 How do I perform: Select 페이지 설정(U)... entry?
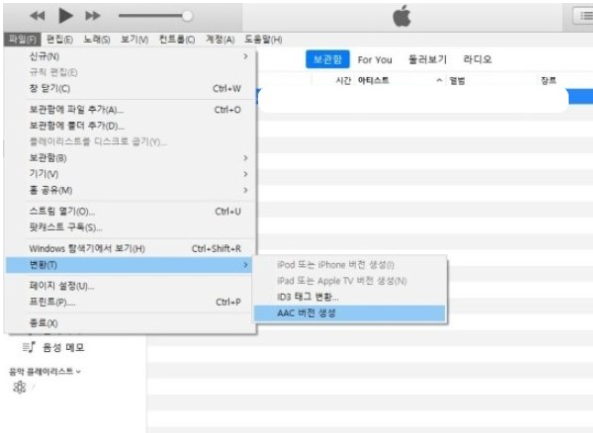pyautogui.click(x=130, y=286)
